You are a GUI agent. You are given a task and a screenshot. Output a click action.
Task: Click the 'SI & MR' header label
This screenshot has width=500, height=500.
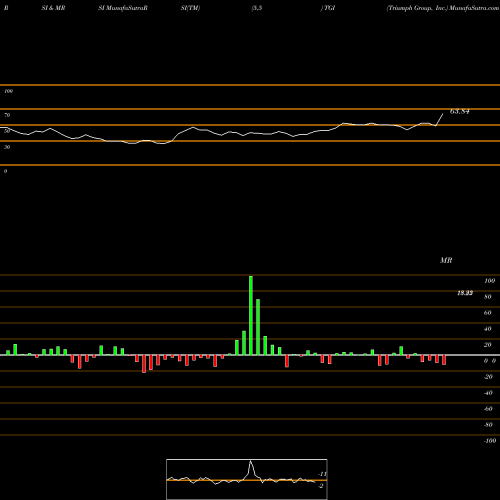pyautogui.click(x=53, y=8)
